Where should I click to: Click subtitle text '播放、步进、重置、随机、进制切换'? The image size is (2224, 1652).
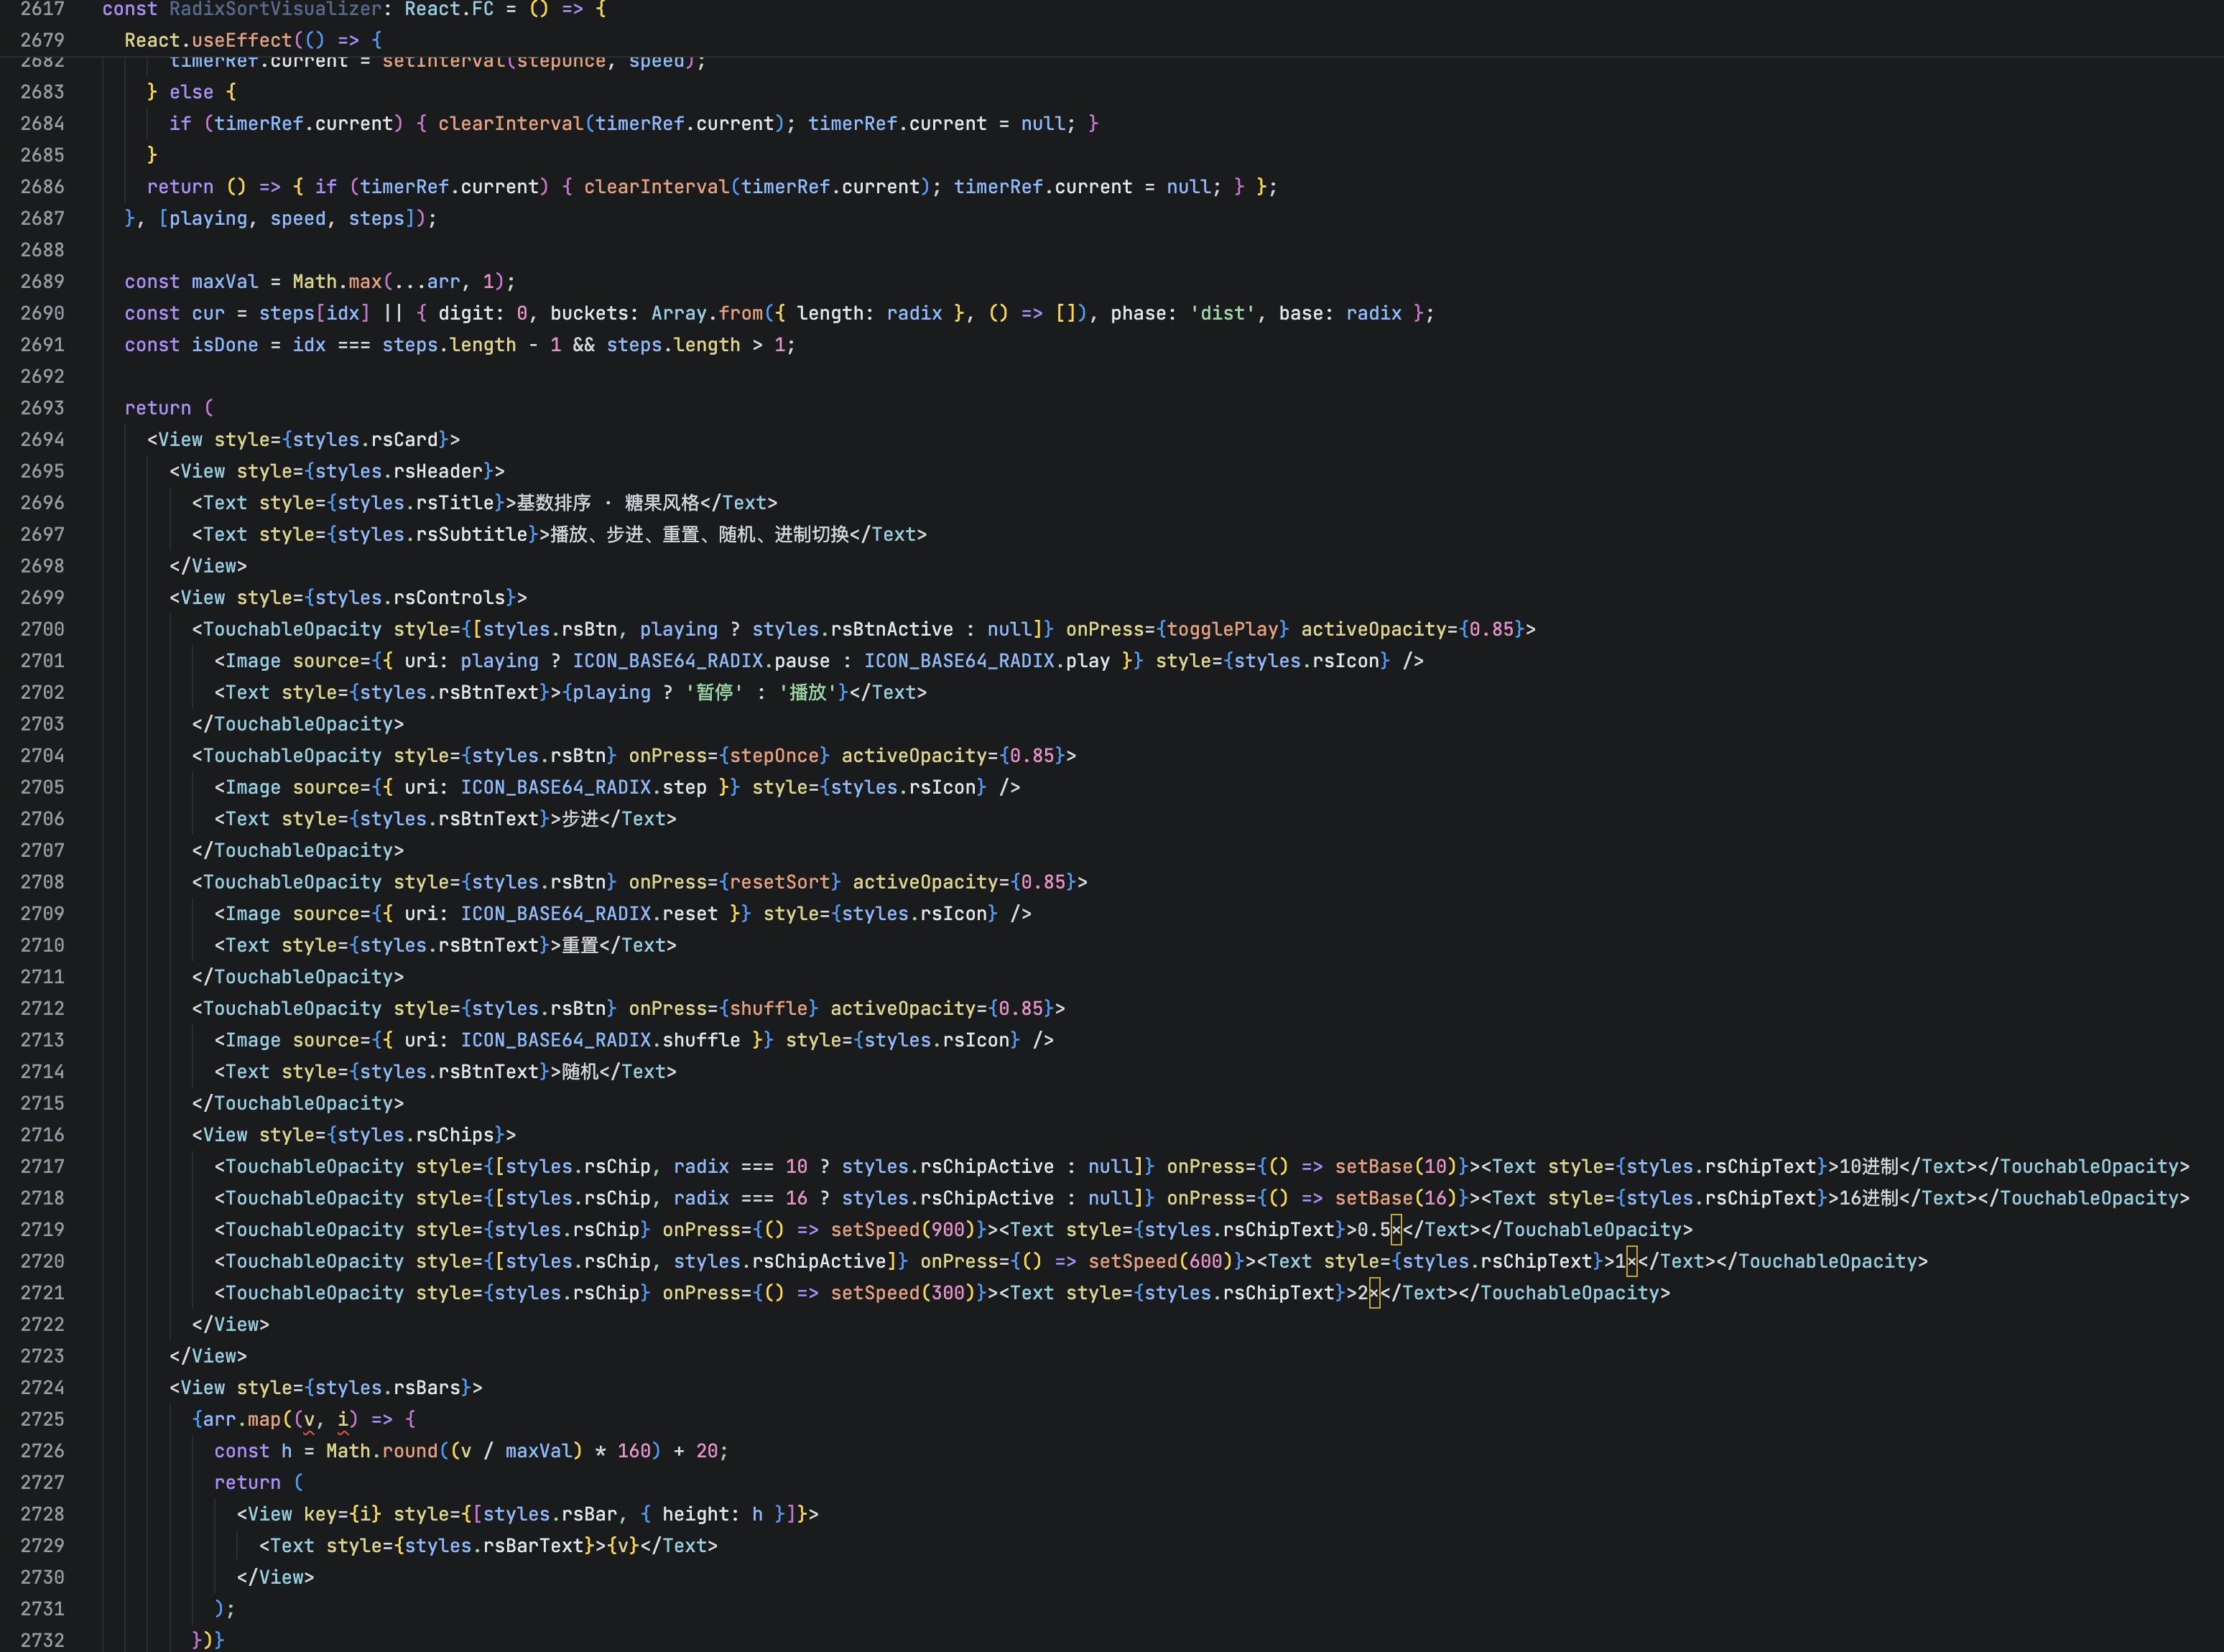click(x=699, y=535)
